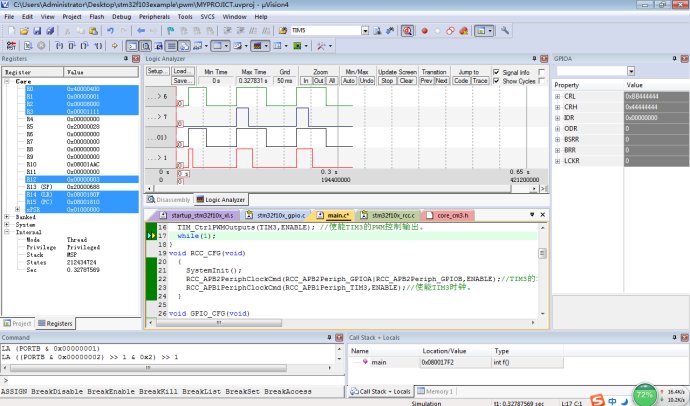This screenshot has width=690, height=406.
Task: Click the Open file folder icon
Action: (x=22, y=31)
